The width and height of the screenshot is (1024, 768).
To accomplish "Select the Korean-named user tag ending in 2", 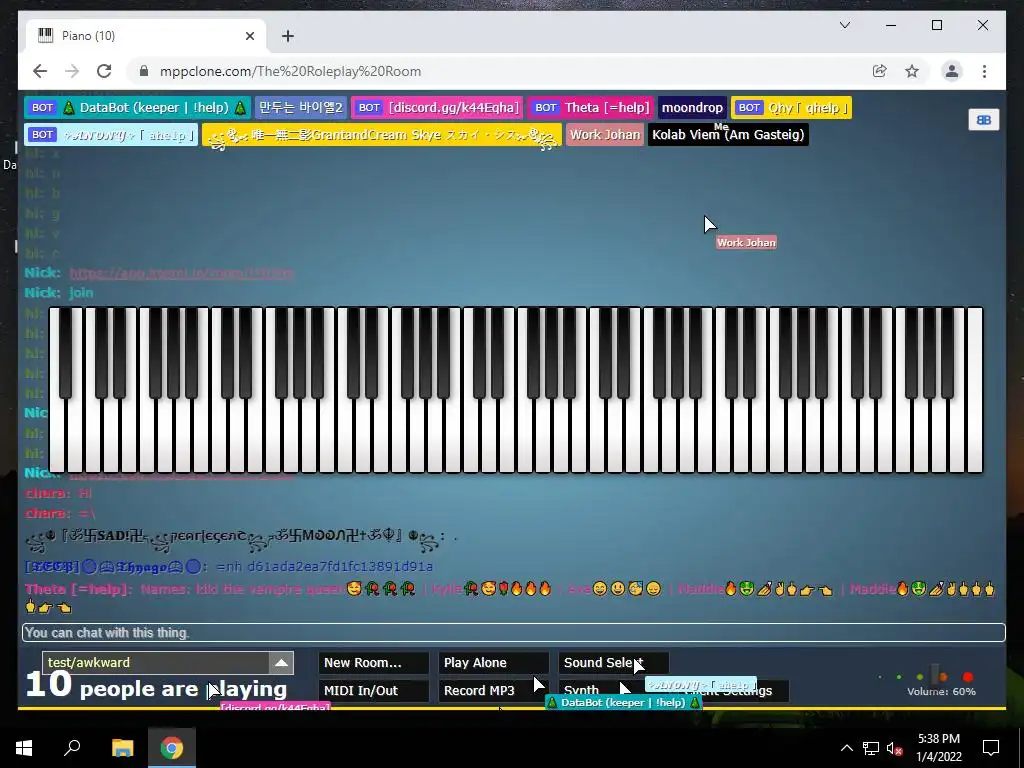I will coord(300,108).
